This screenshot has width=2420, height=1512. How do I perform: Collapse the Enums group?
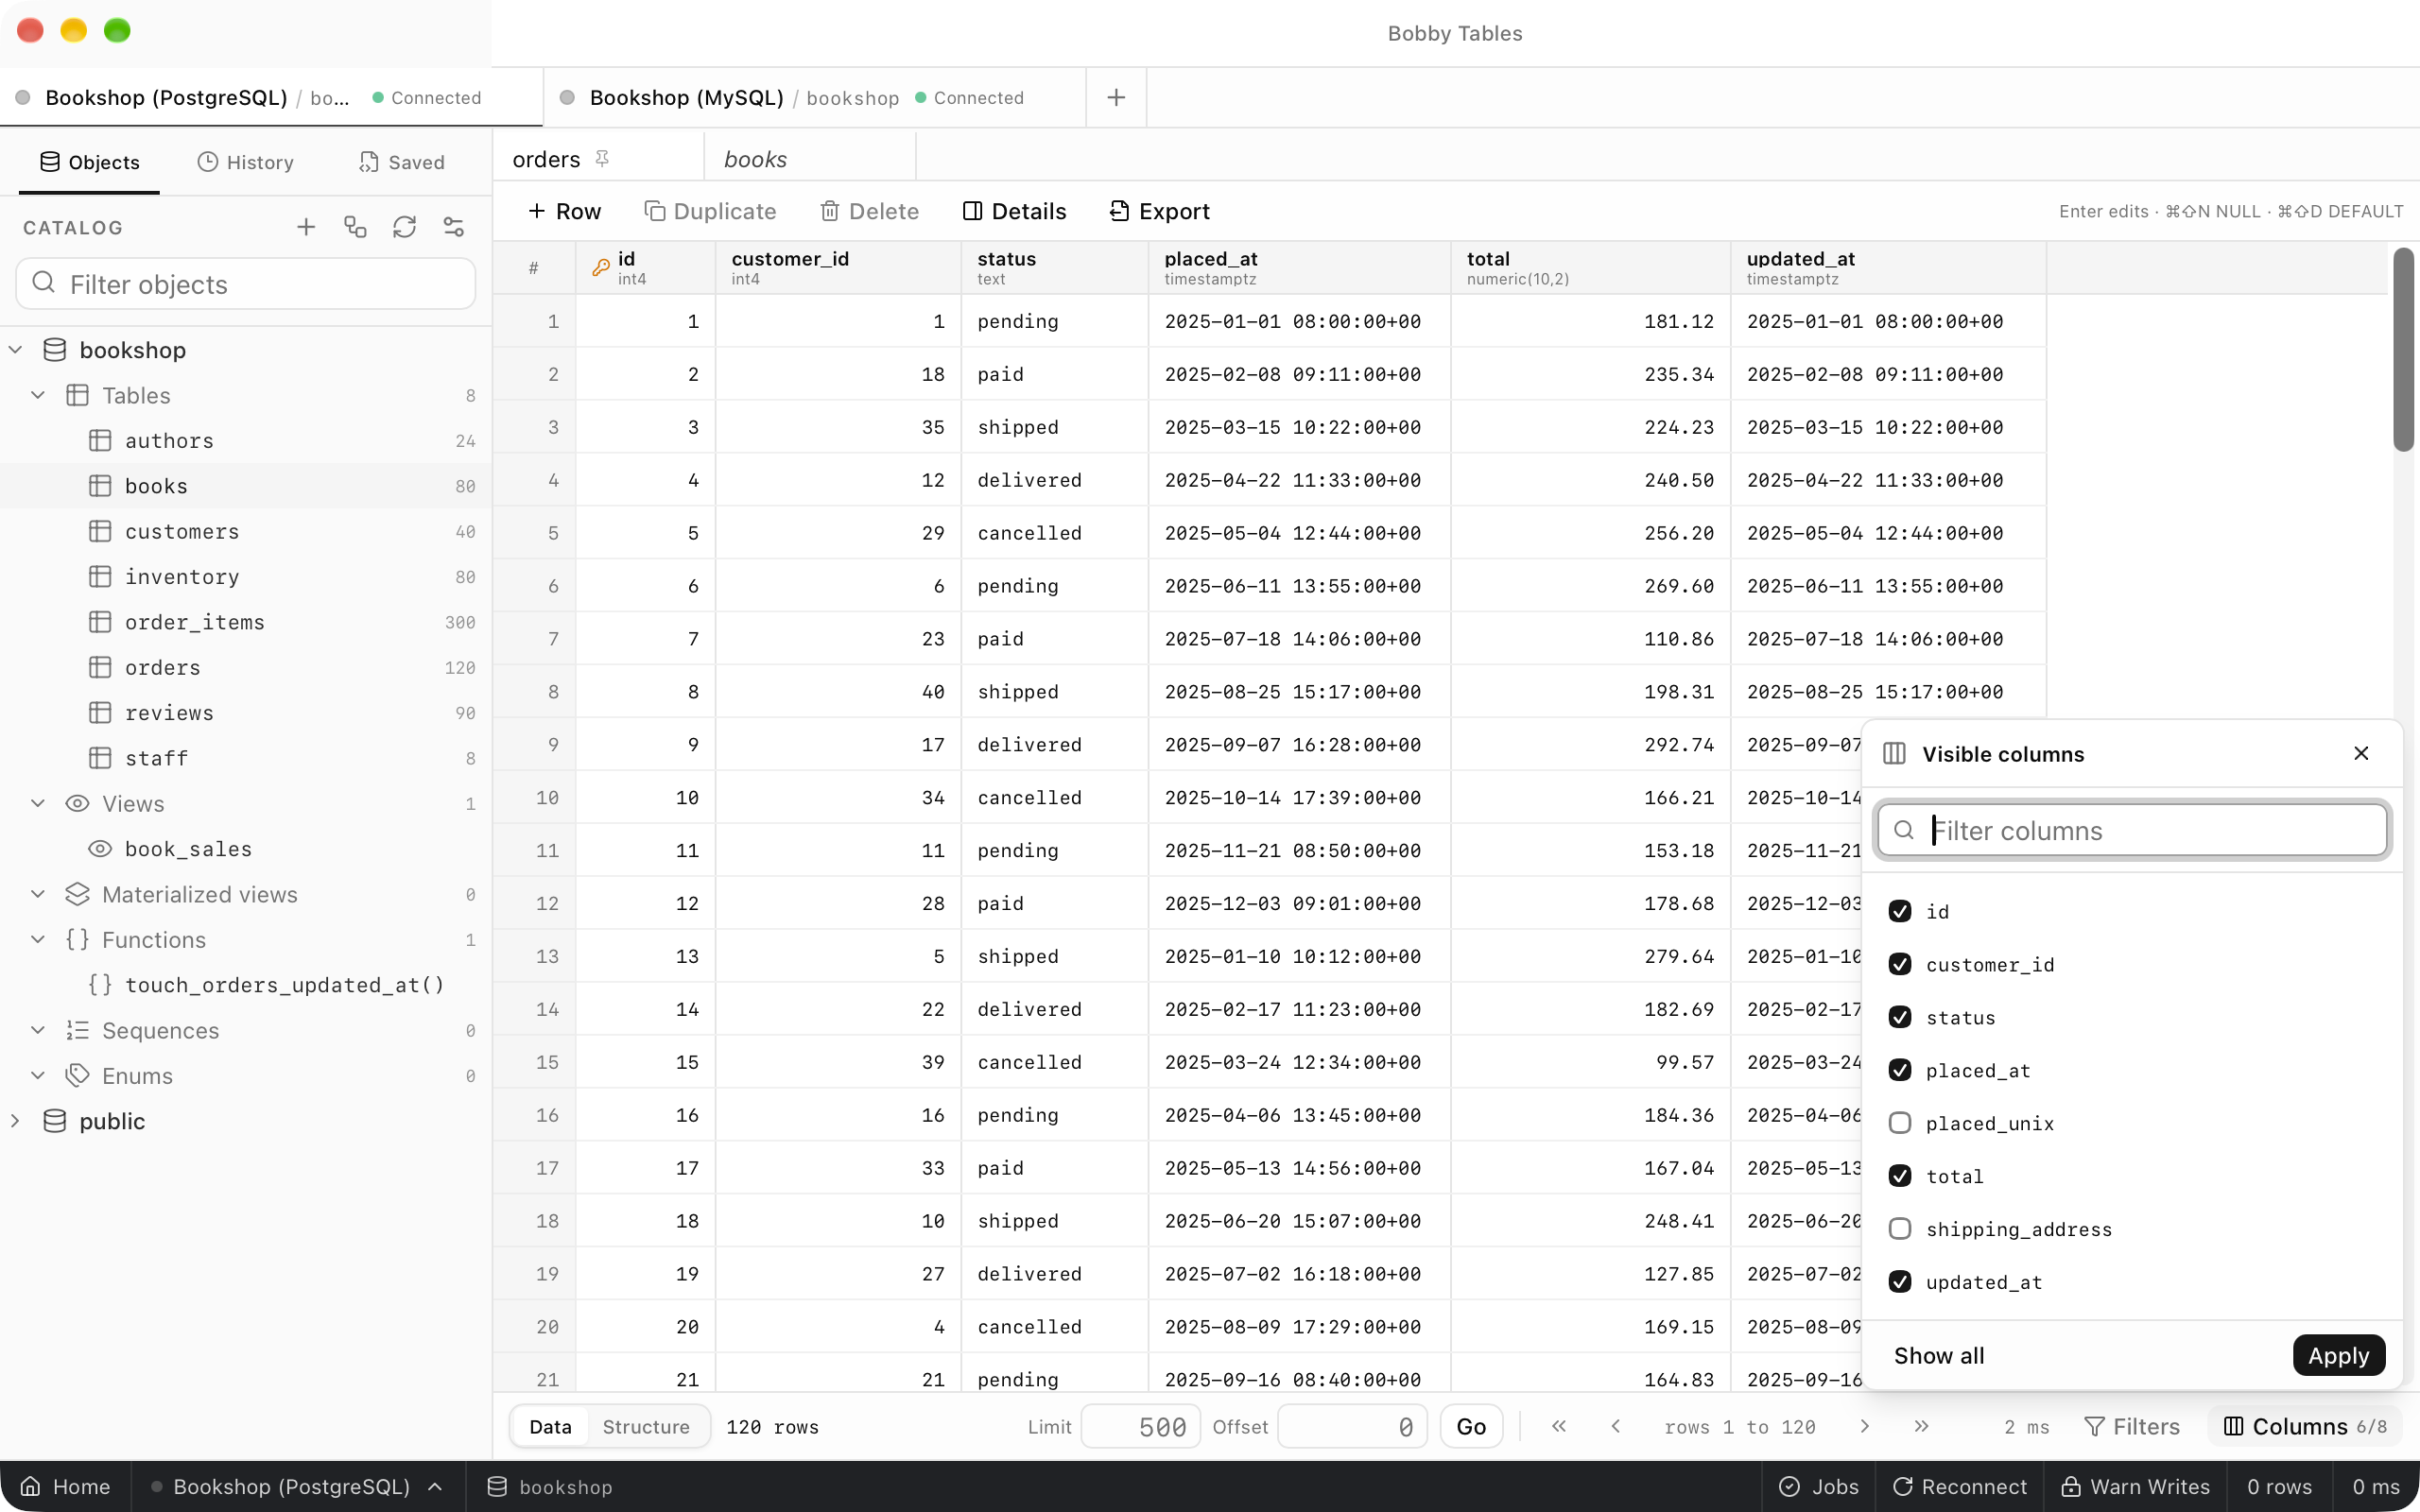(38, 1075)
